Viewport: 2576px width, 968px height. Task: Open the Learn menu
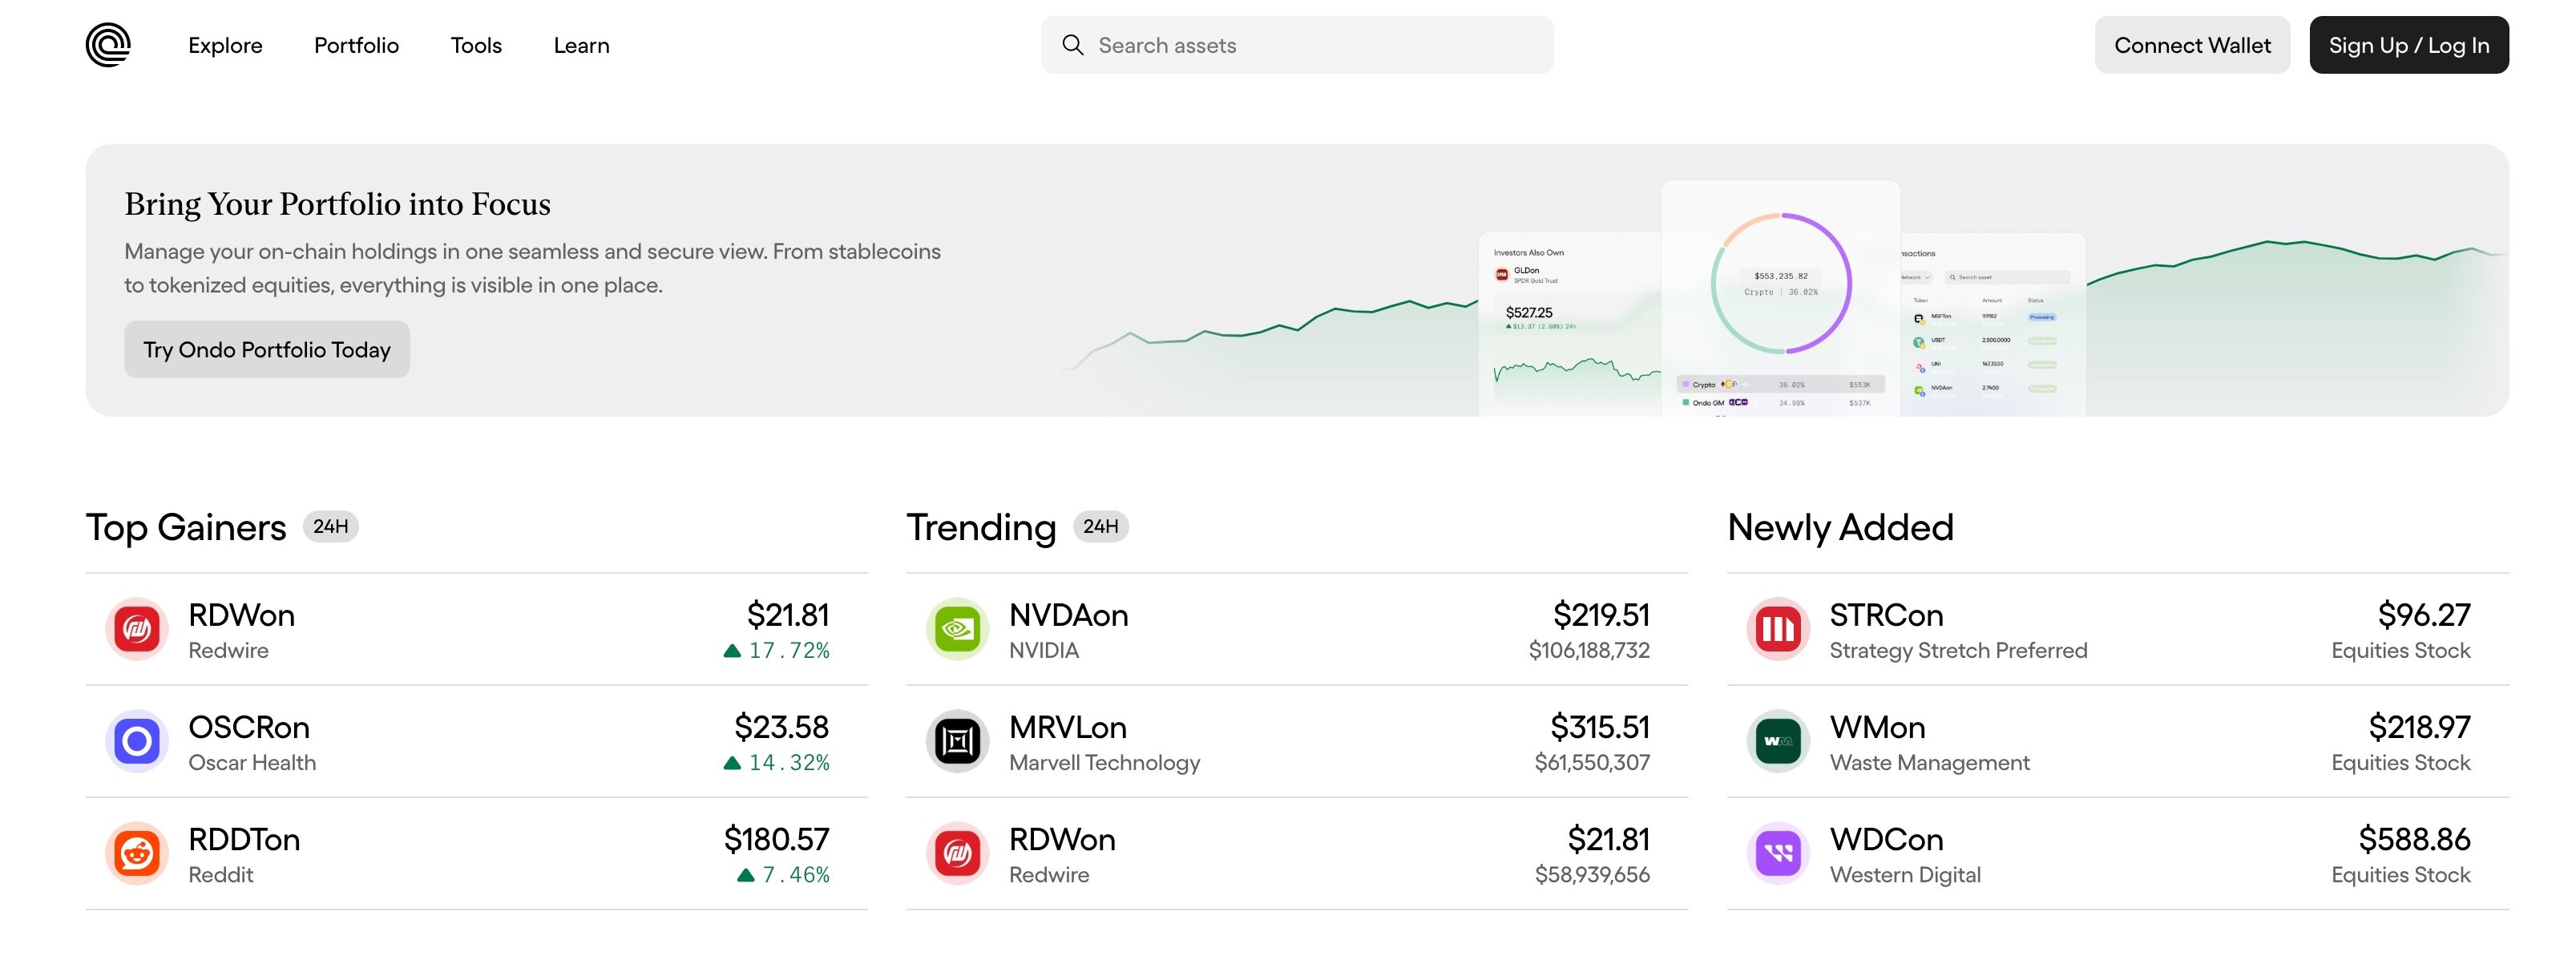[582, 45]
